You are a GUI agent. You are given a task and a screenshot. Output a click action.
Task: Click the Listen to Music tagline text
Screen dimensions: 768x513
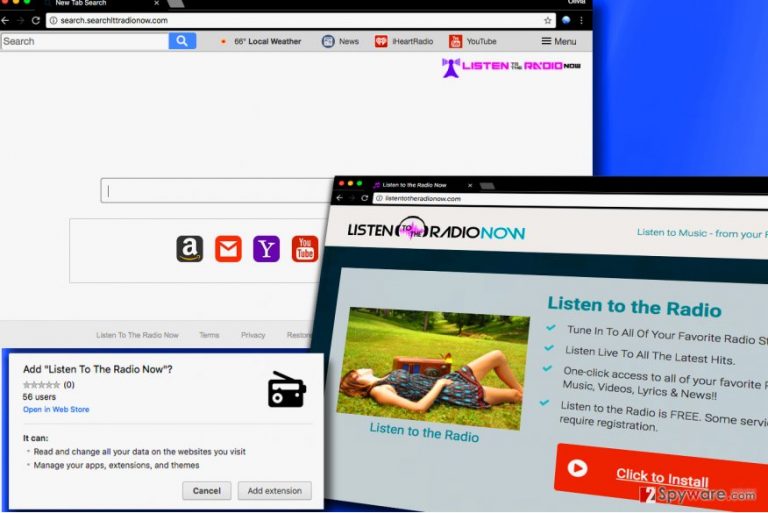coord(702,233)
